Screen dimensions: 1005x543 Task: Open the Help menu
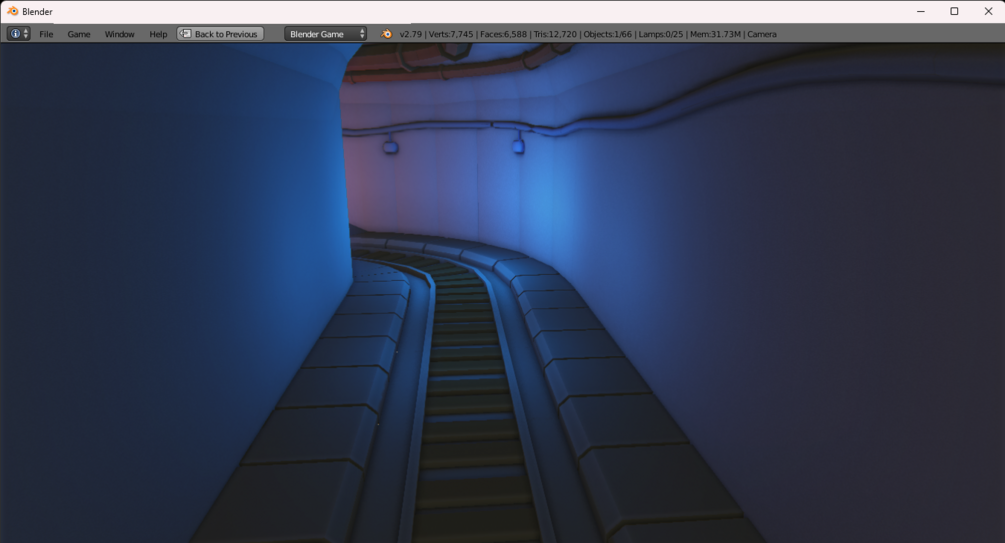158,35
